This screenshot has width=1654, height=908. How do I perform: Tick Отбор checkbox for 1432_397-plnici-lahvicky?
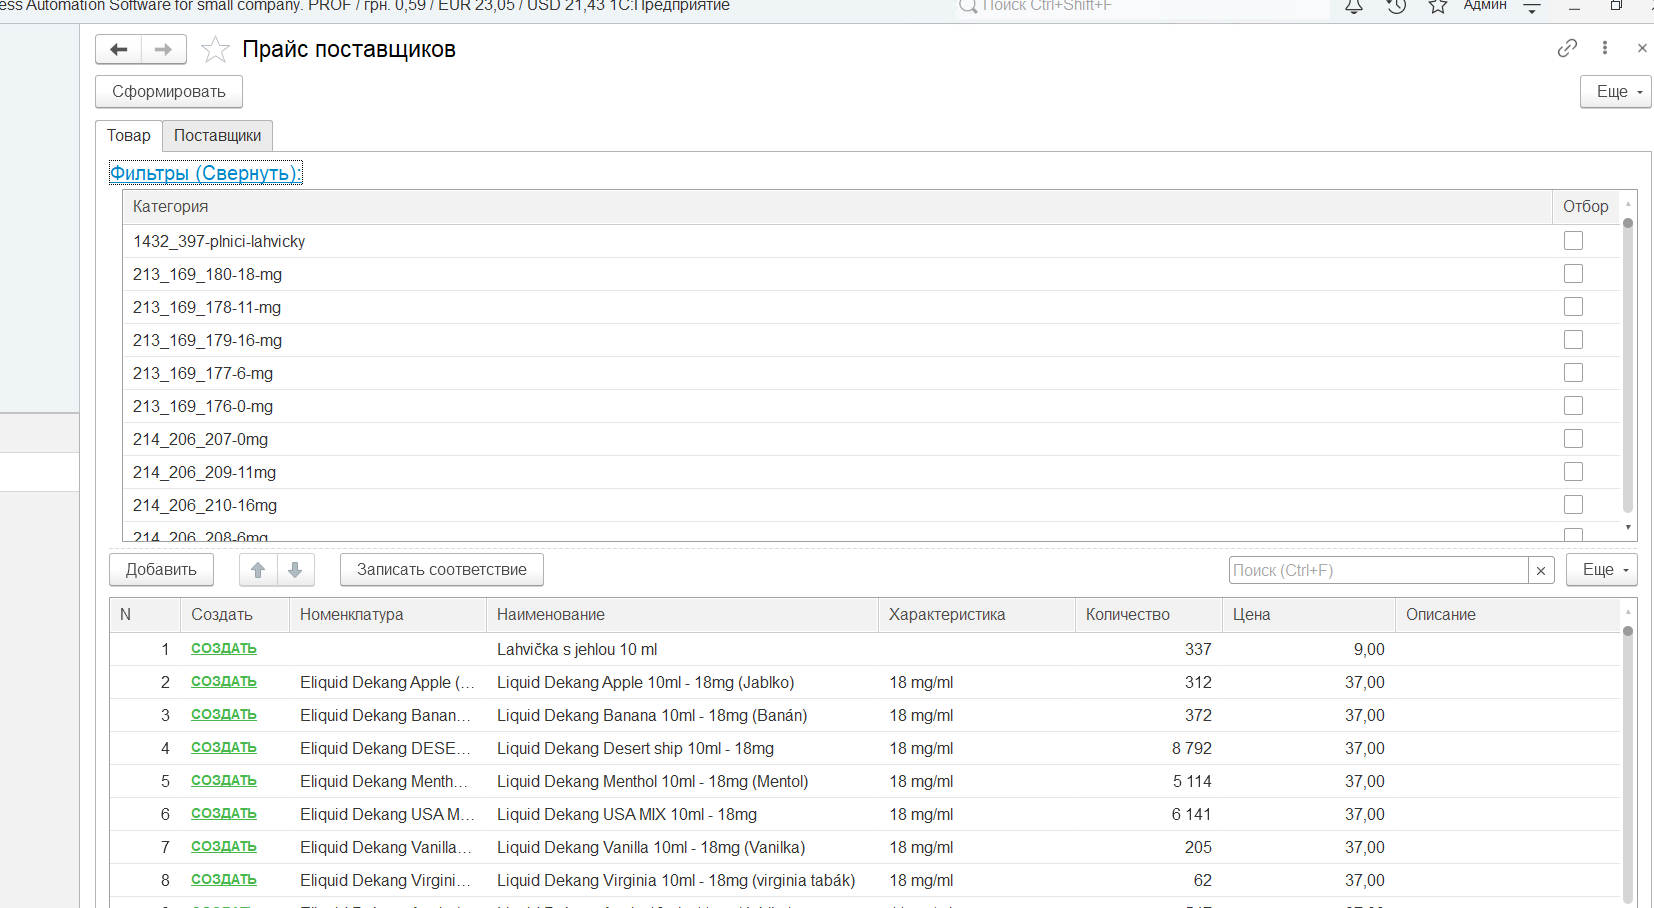coord(1573,241)
